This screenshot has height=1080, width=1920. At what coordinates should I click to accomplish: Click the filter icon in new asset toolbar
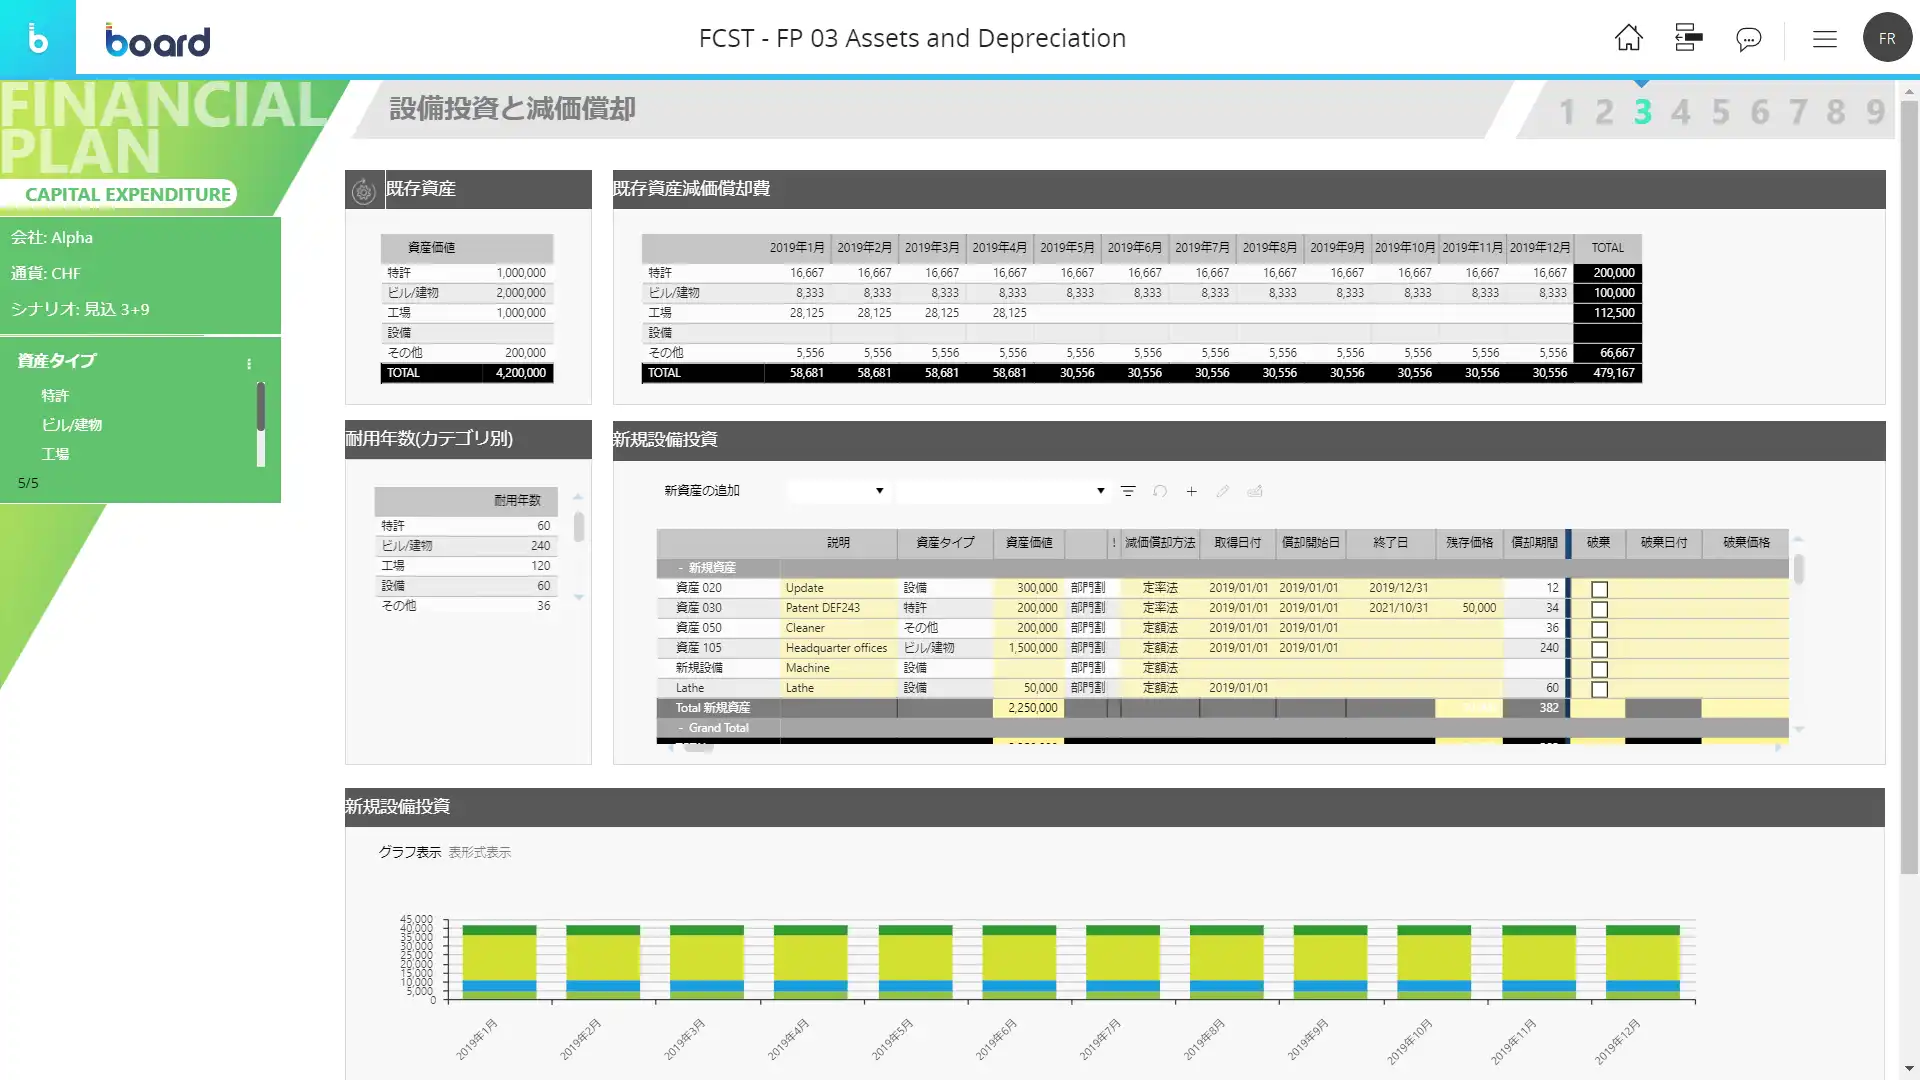coord(1128,491)
